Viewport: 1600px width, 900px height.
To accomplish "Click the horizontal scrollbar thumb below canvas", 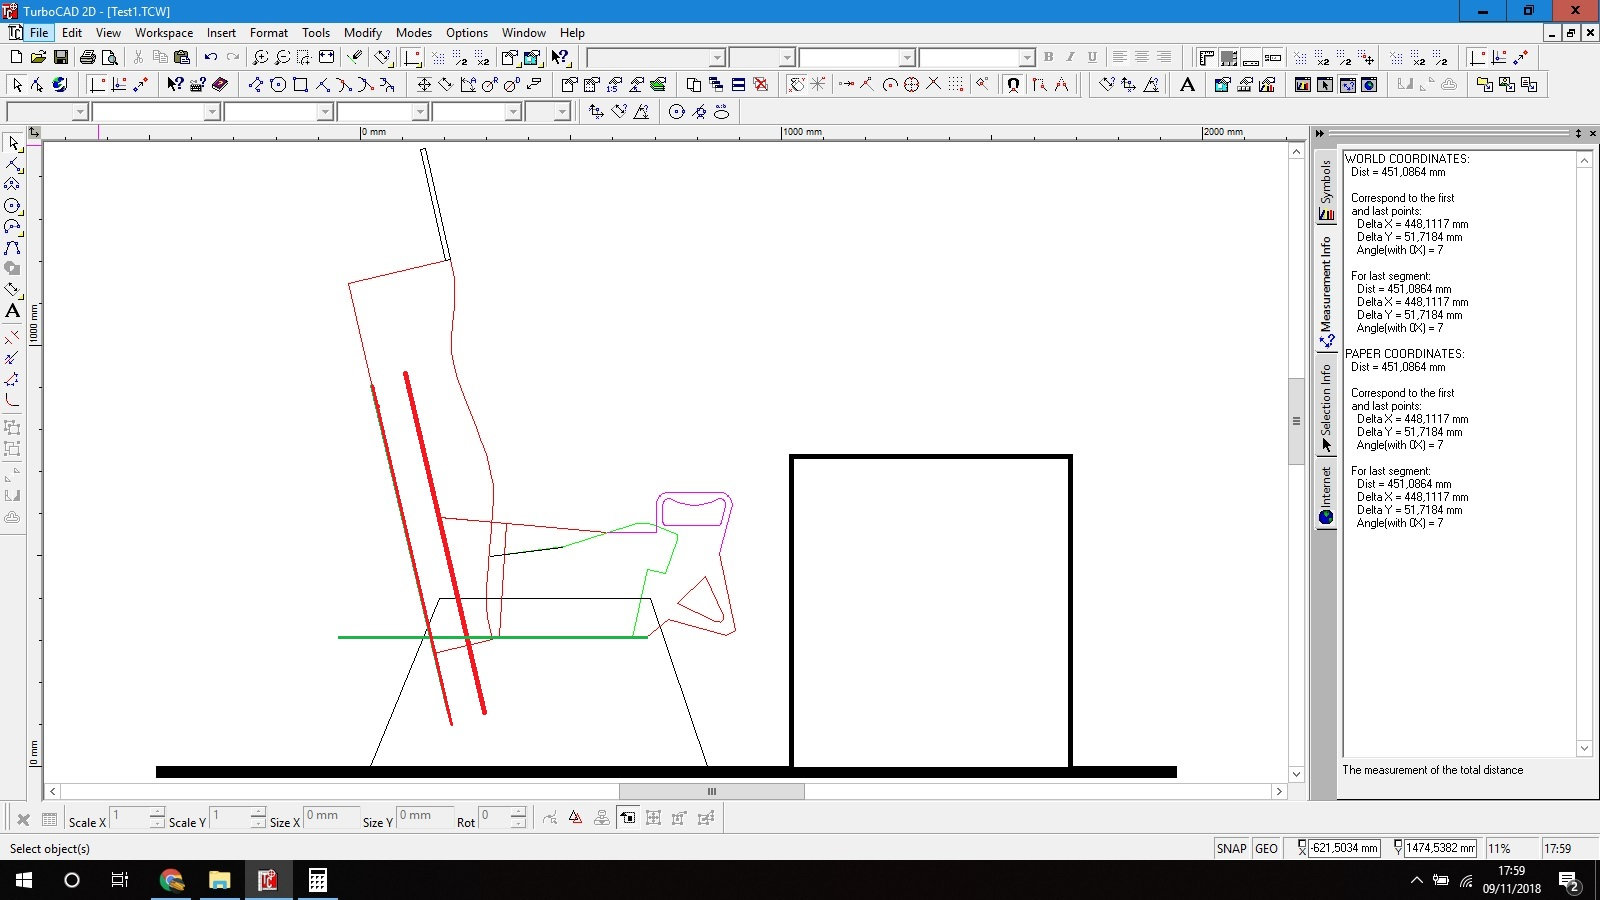I will [x=711, y=791].
